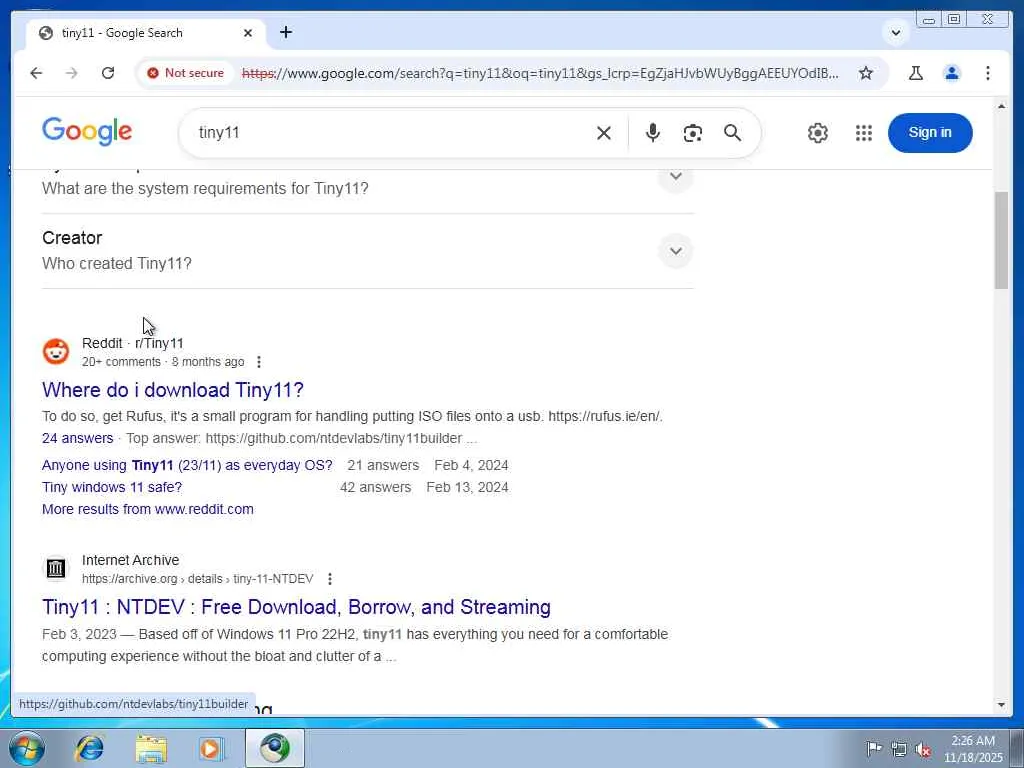1024x768 pixels.
Task: Close the tiny11 Google Search tab
Action: point(248,33)
